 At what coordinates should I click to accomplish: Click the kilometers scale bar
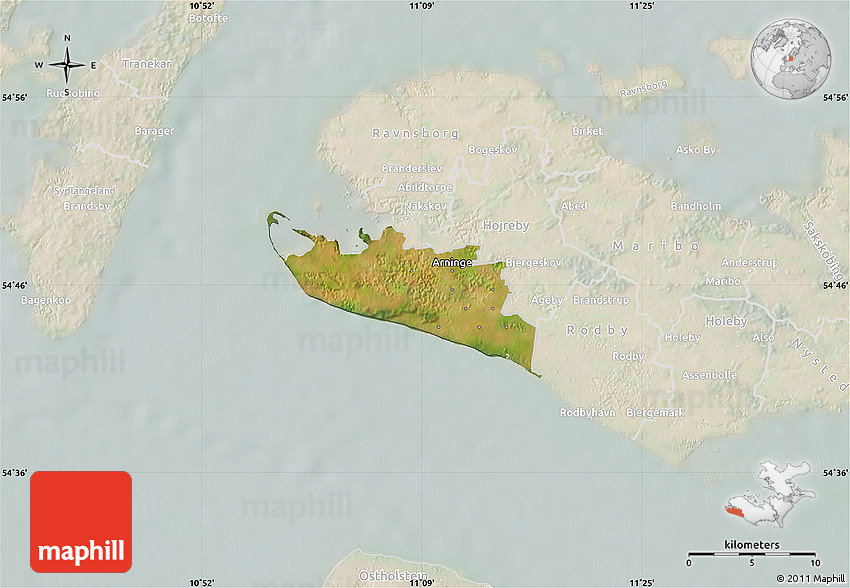pos(753,552)
